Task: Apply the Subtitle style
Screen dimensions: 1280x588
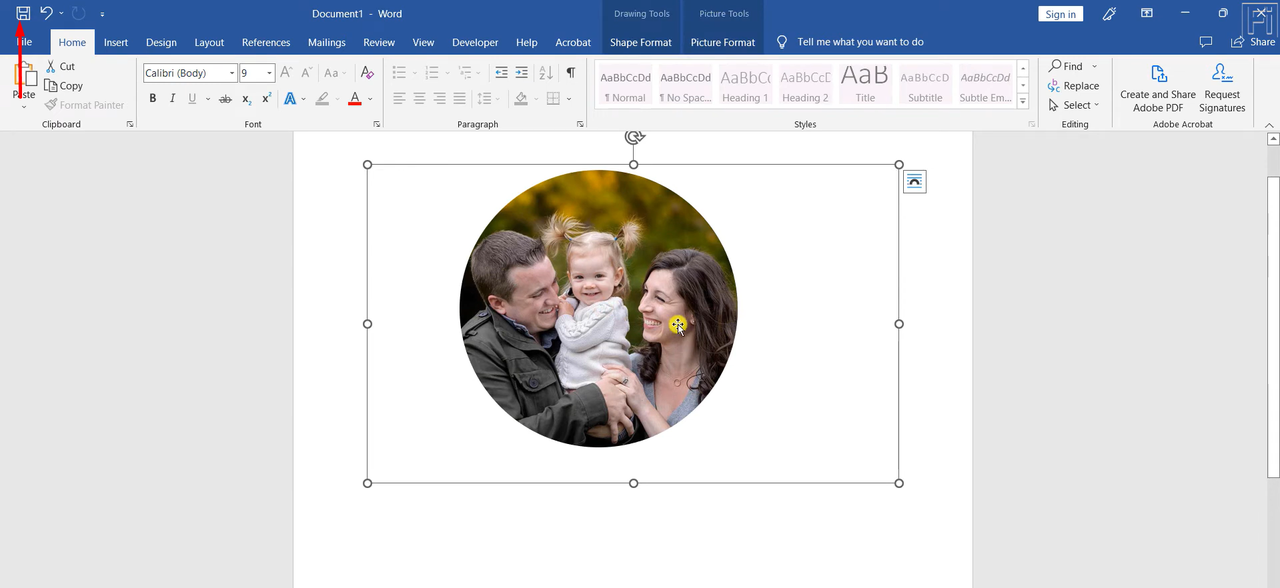Action: pos(925,84)
